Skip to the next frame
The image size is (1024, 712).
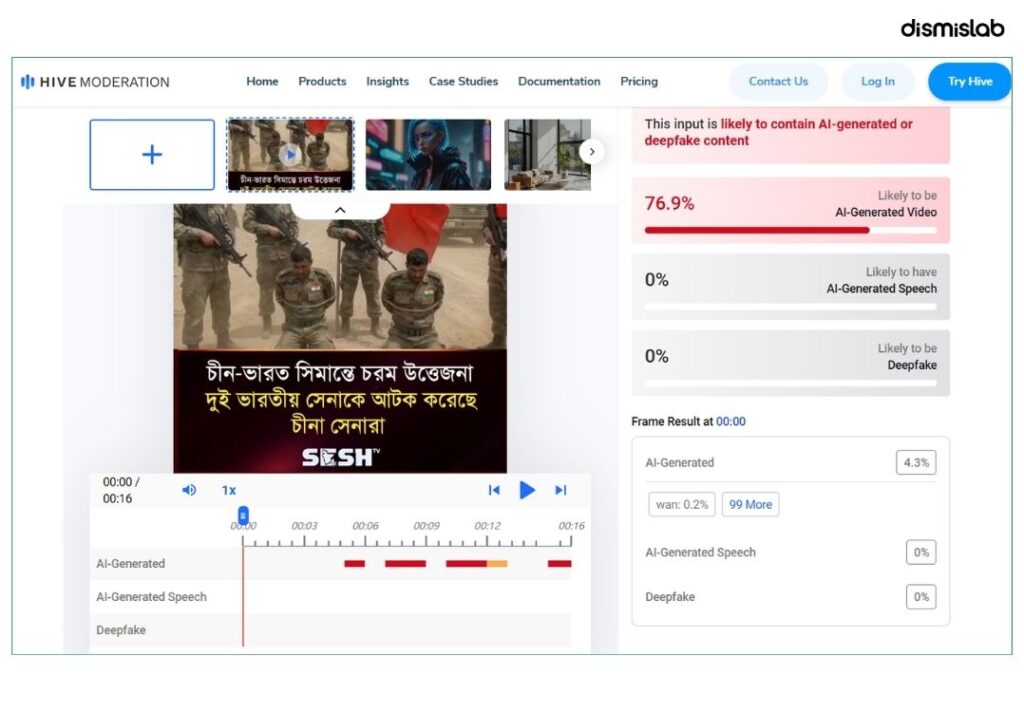pos(560,490)
